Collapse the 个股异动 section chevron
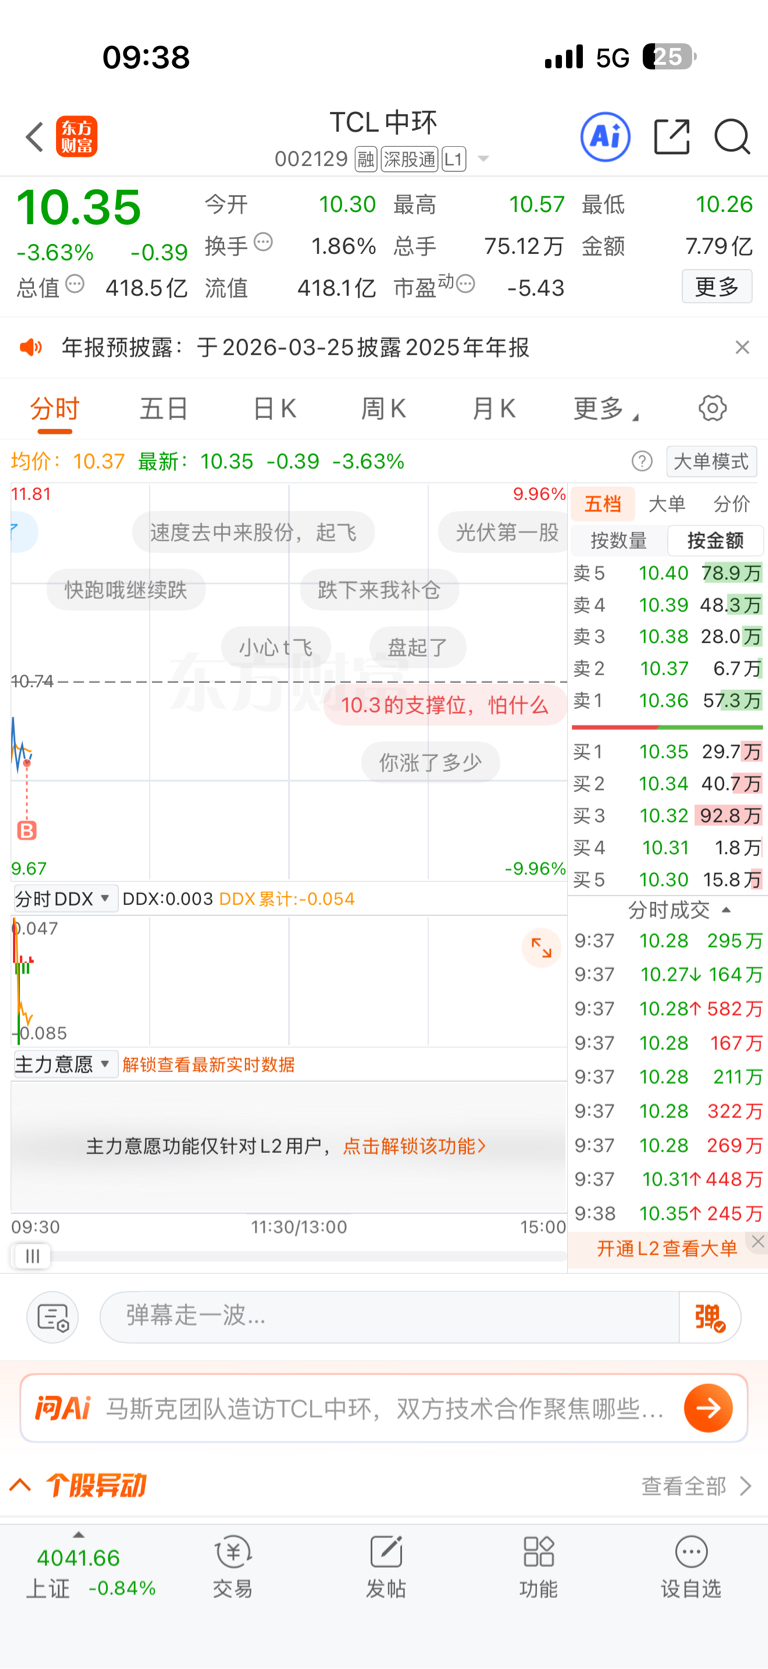Viewport: 768px width, 1669px height. tap(20, 1485)
